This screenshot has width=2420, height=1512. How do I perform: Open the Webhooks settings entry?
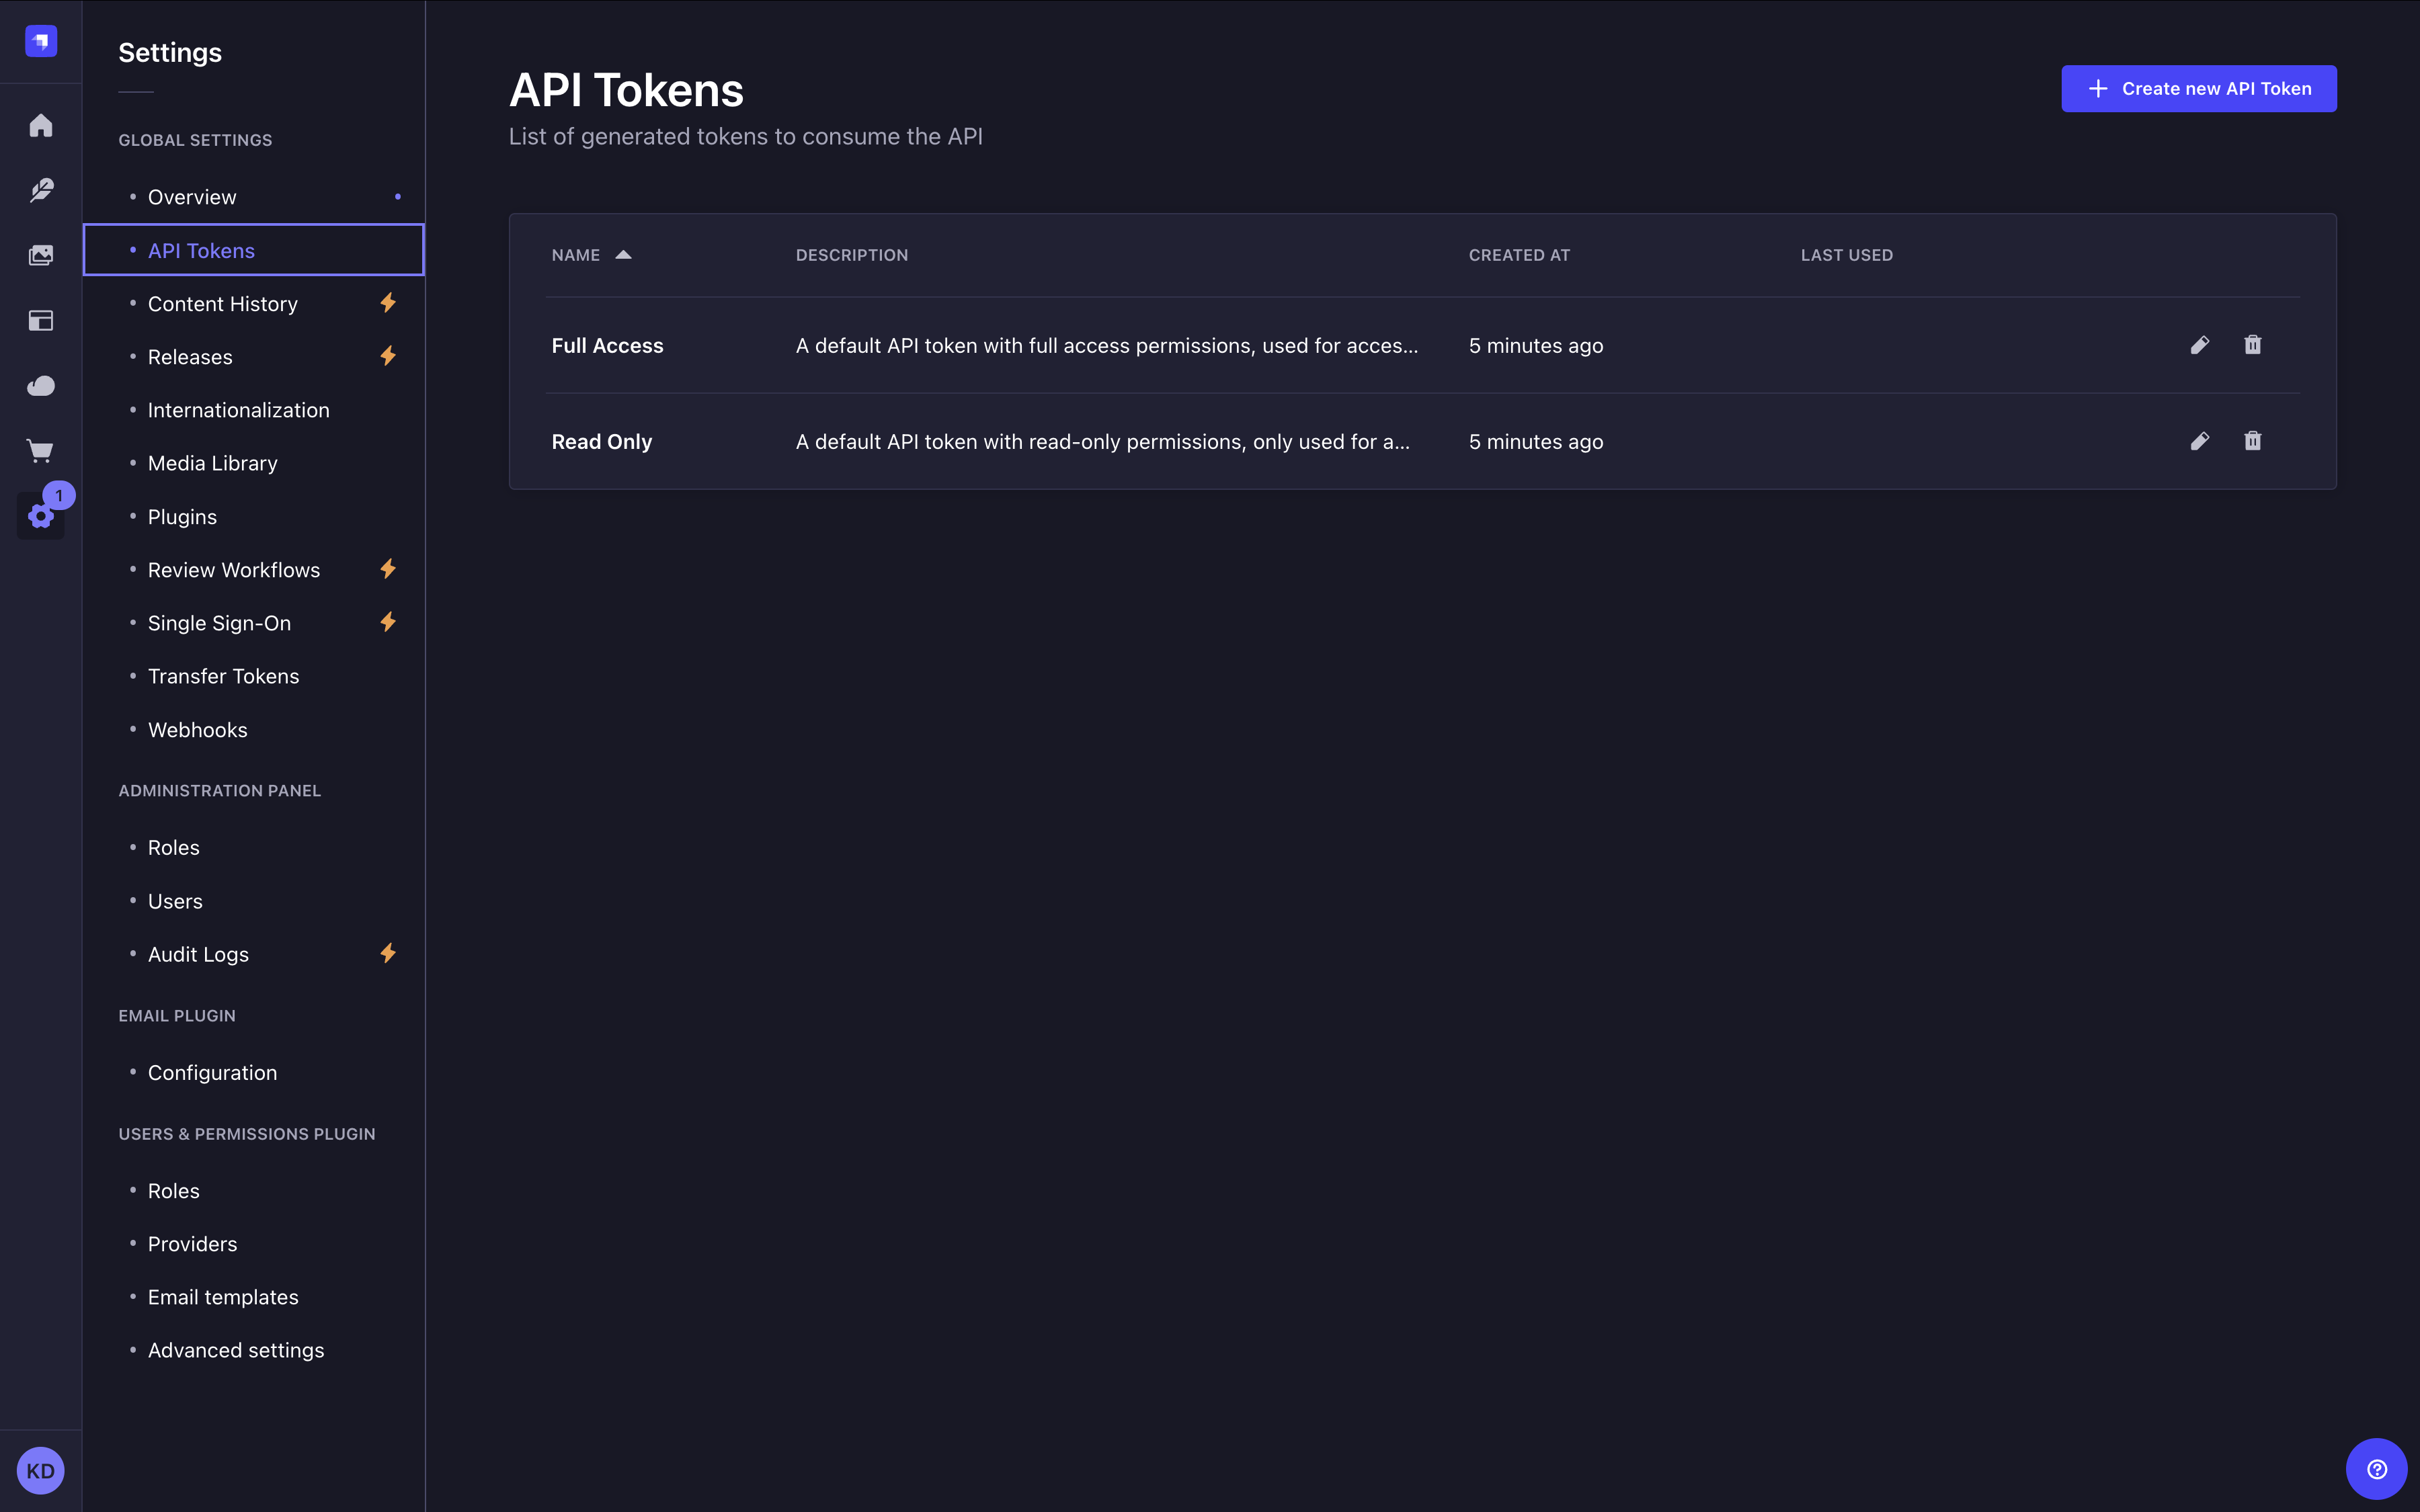[197, 729]
